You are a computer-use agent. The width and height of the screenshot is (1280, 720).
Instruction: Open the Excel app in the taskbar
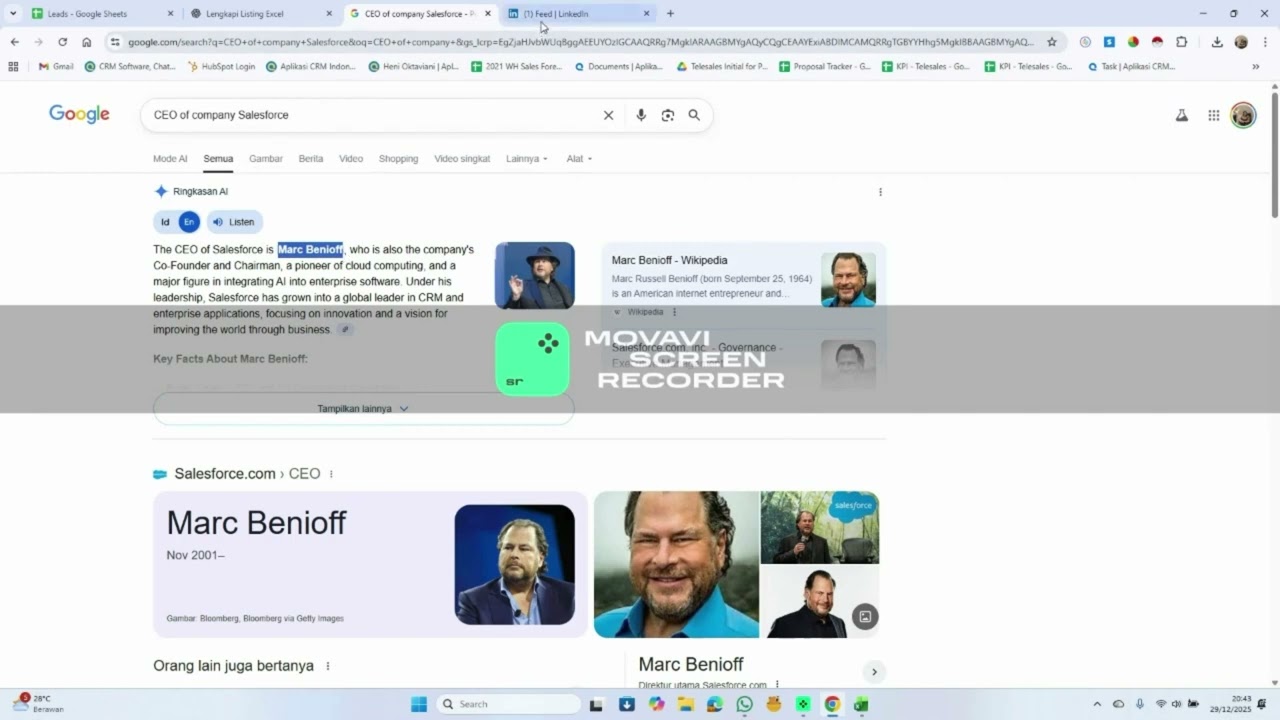point(860,704)
